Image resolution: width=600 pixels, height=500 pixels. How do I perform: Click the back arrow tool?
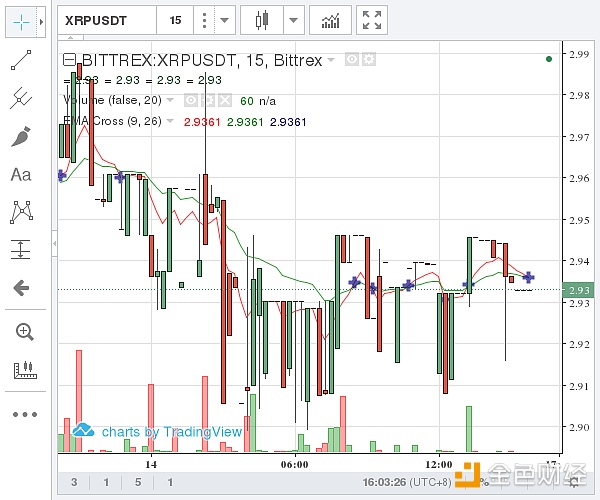point(21,288)
